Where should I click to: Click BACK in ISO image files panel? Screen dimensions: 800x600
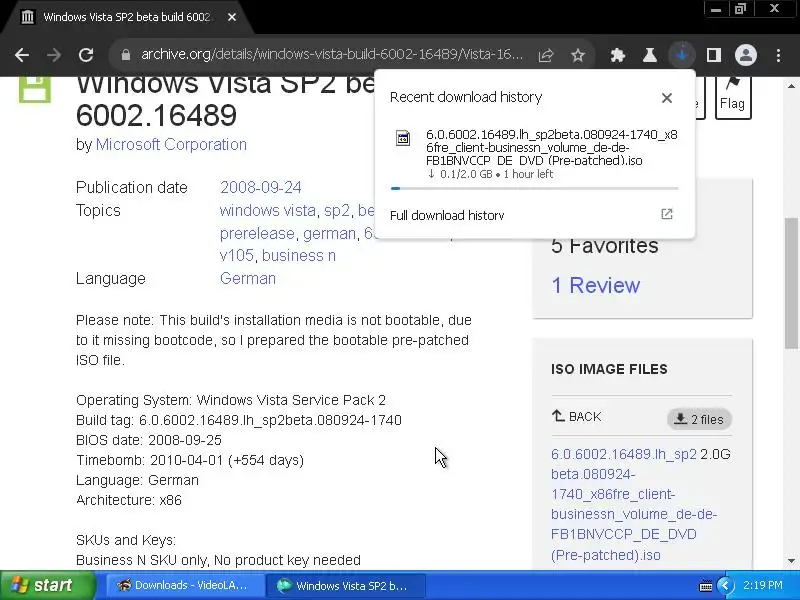click(577, 416)
